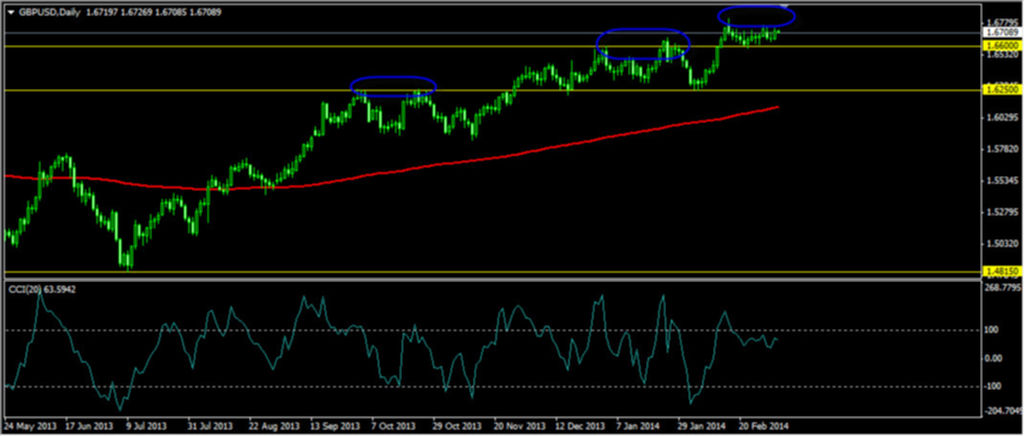Click the 1.52795 price axis value

[1002, 213]
